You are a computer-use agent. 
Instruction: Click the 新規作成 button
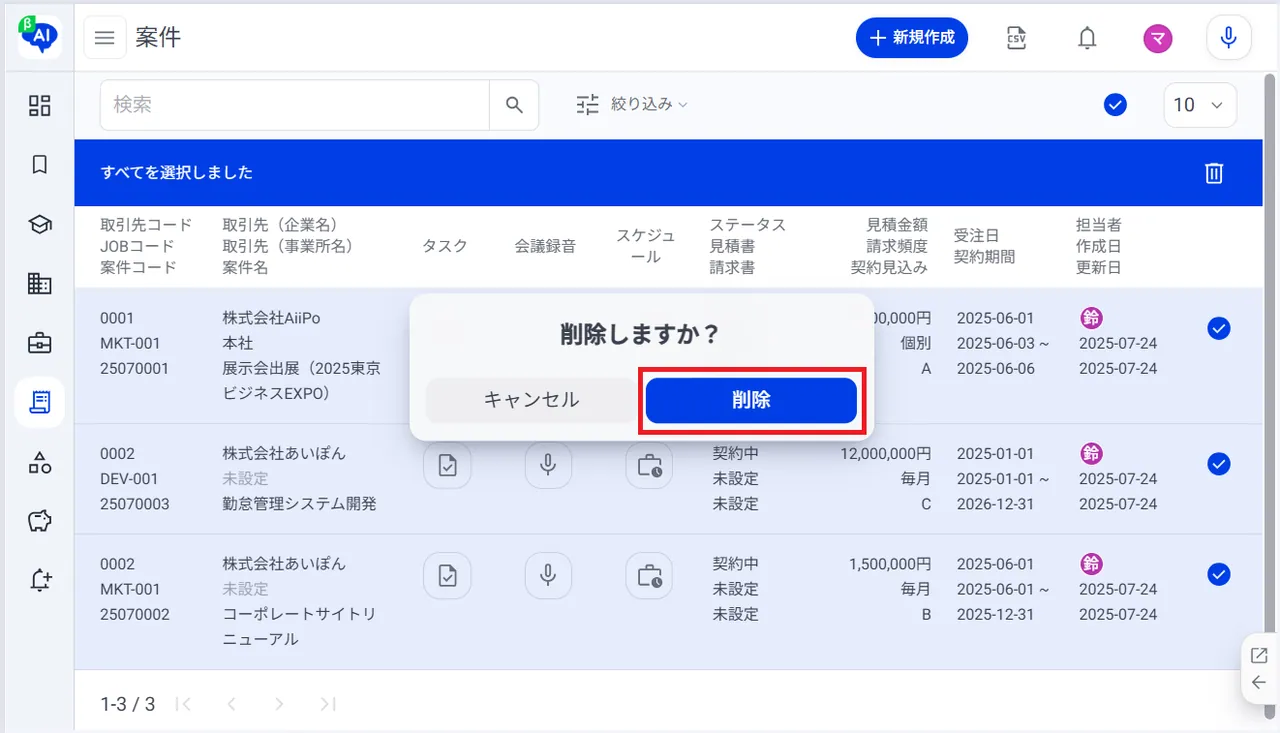pyautogui.click(x=912, y=38)
